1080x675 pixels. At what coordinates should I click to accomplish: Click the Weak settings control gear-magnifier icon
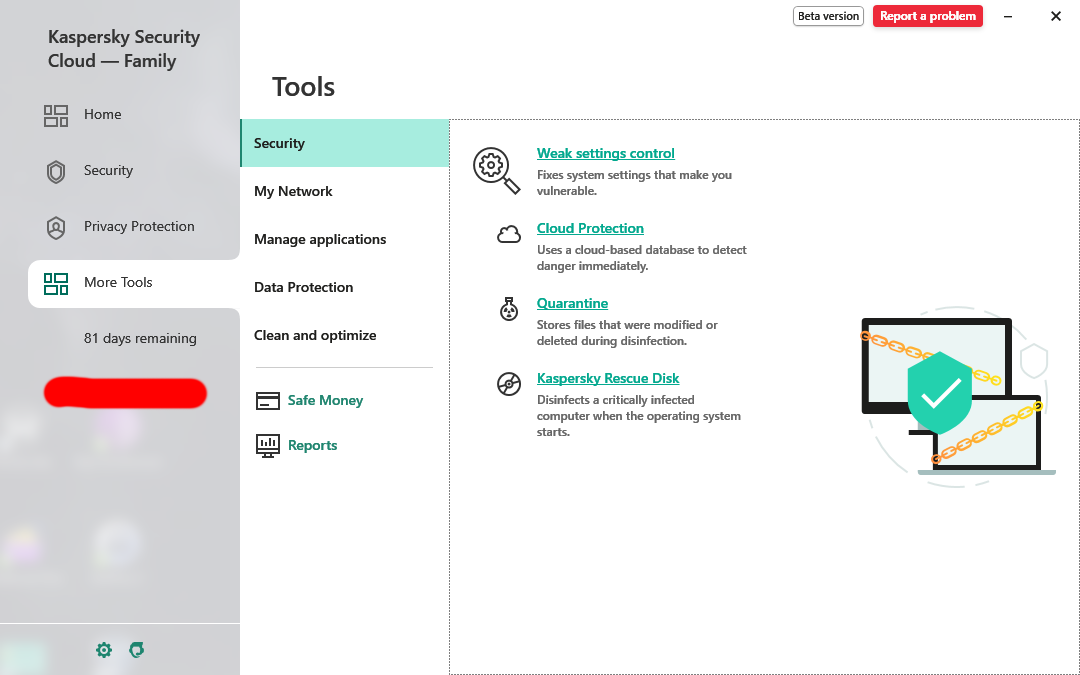pos(496,170)
